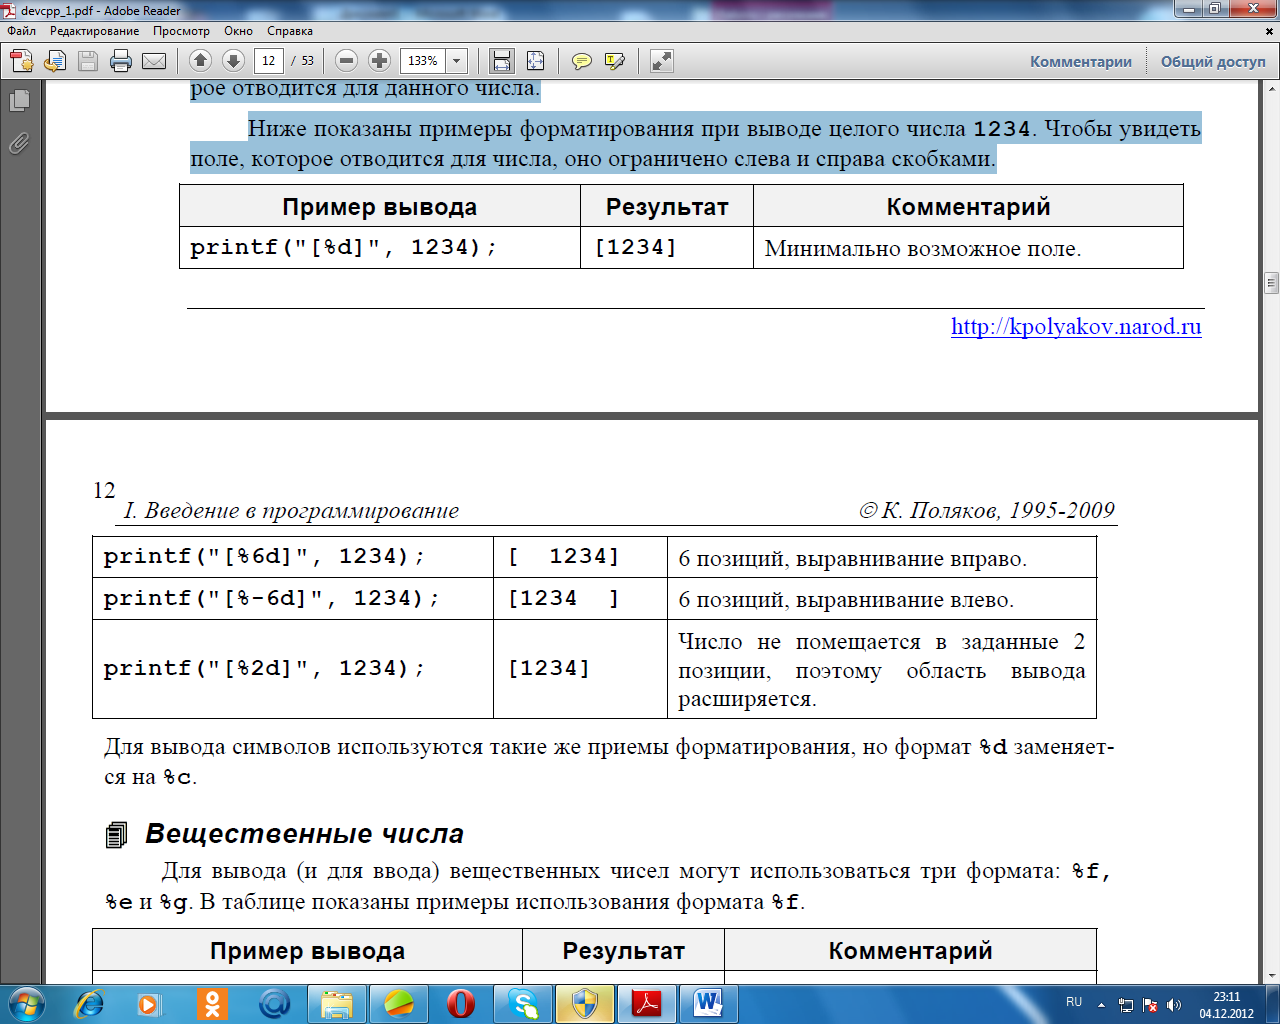
Task: Open the Комментарии pane
Action: pyautogui.click(x=1080, y=61)
